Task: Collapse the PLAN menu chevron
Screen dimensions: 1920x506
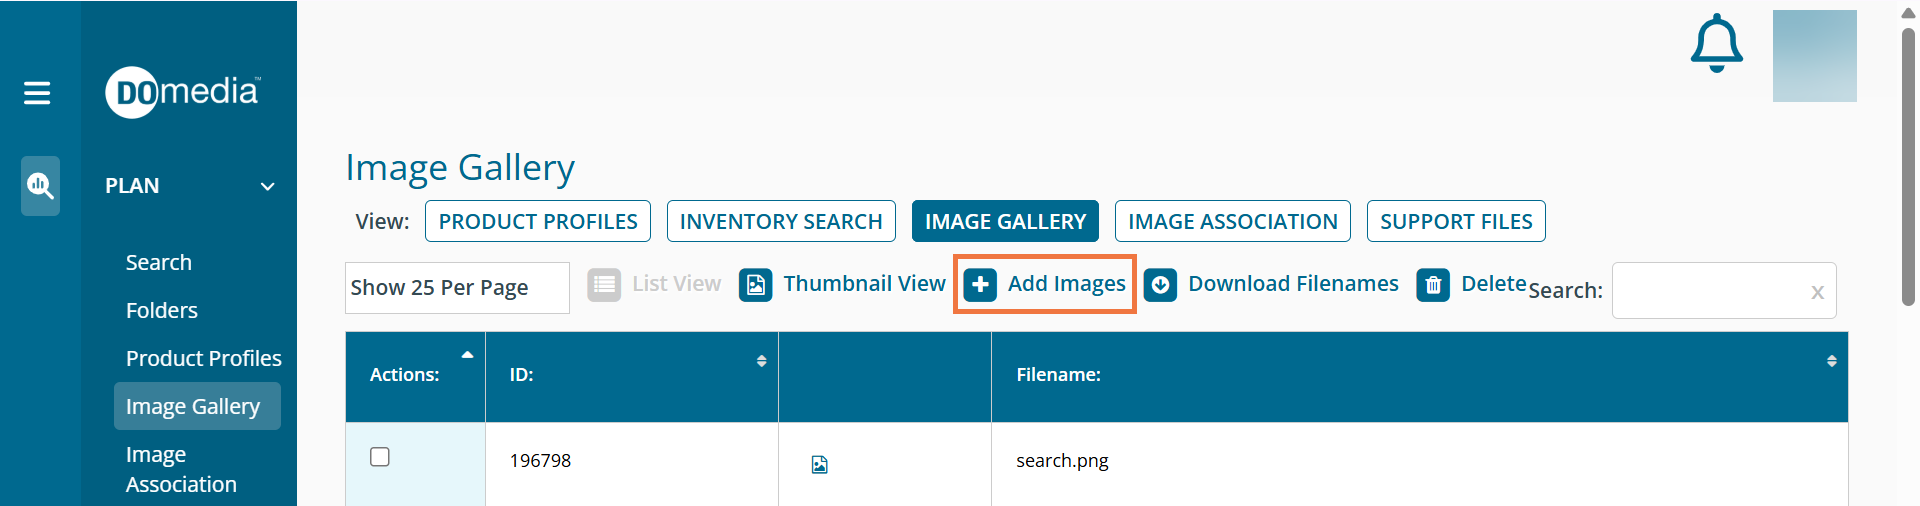Action: 267,186
